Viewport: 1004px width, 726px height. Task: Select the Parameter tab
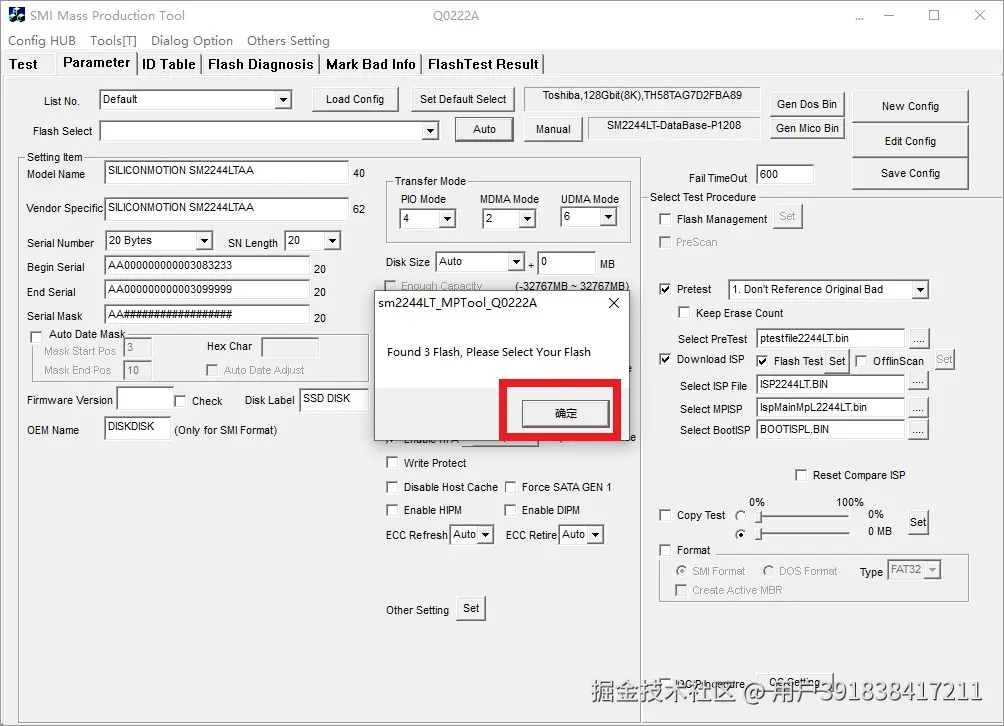(x=97, y=63)
